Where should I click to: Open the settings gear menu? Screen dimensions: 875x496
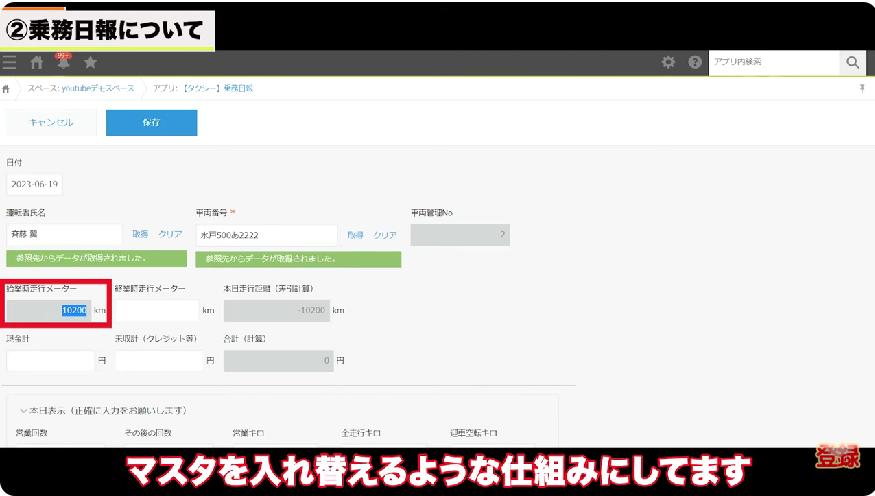click(668, 62)
